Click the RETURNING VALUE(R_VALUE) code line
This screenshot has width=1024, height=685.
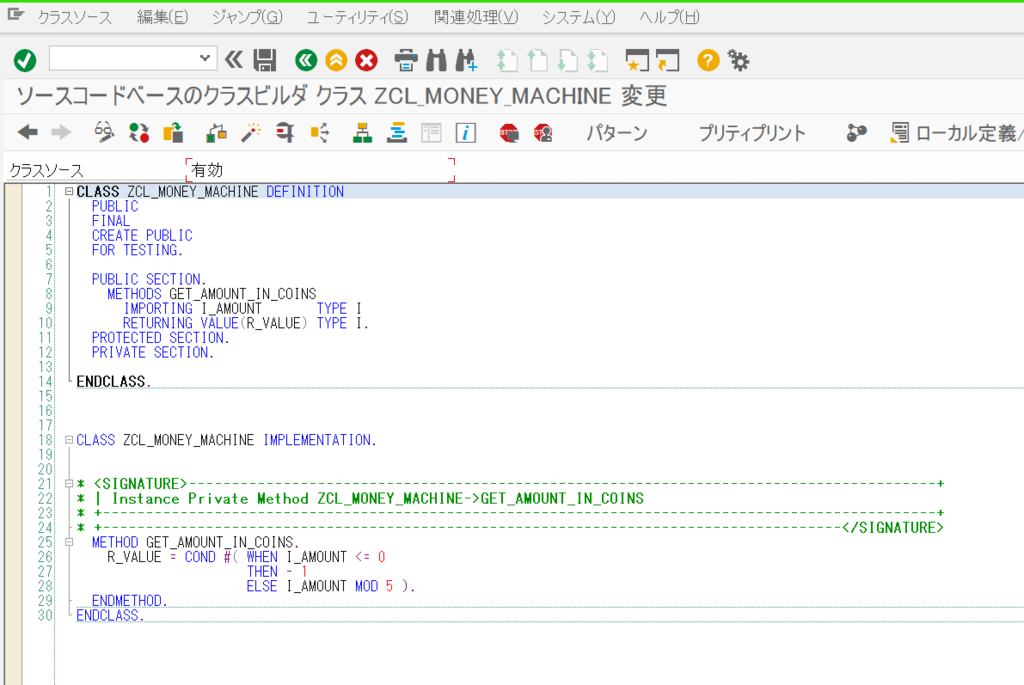click(246, 323)
